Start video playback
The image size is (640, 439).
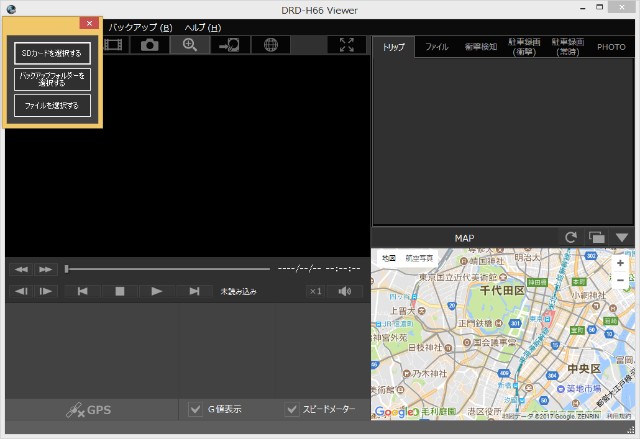157,291
